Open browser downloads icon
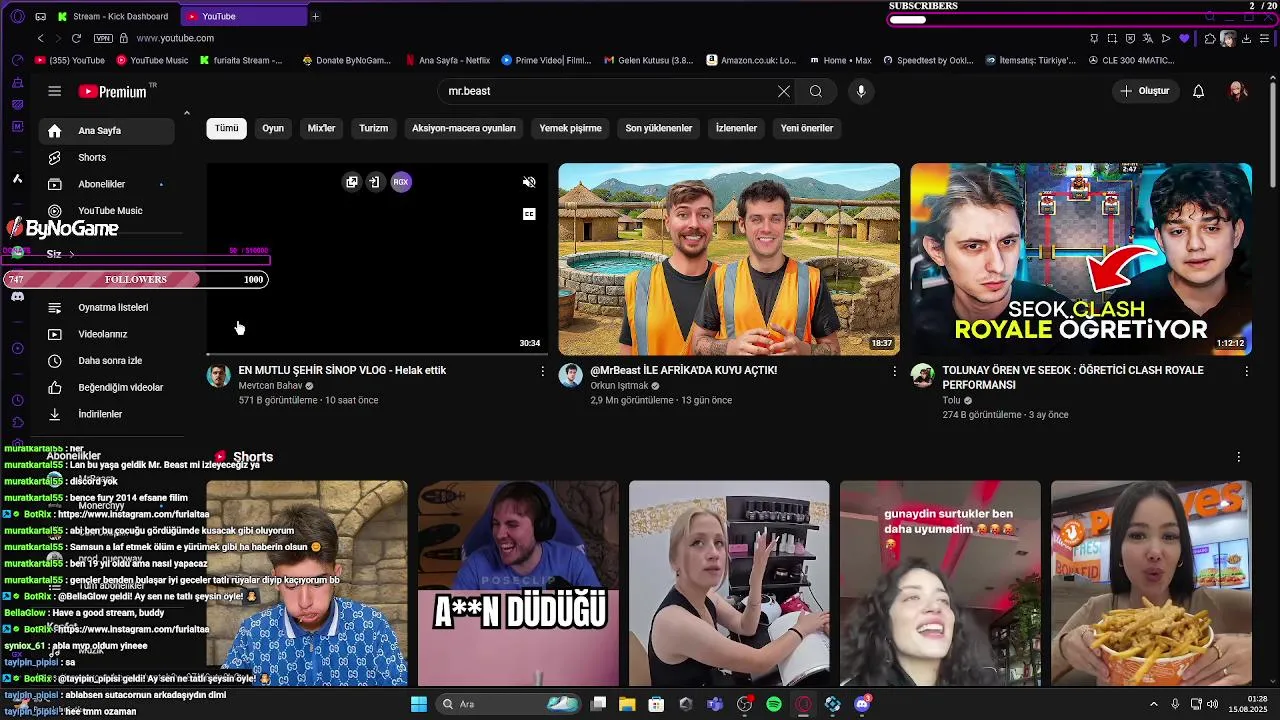Viewport: 1280px width, 720px height. (x=1247, y=38)
